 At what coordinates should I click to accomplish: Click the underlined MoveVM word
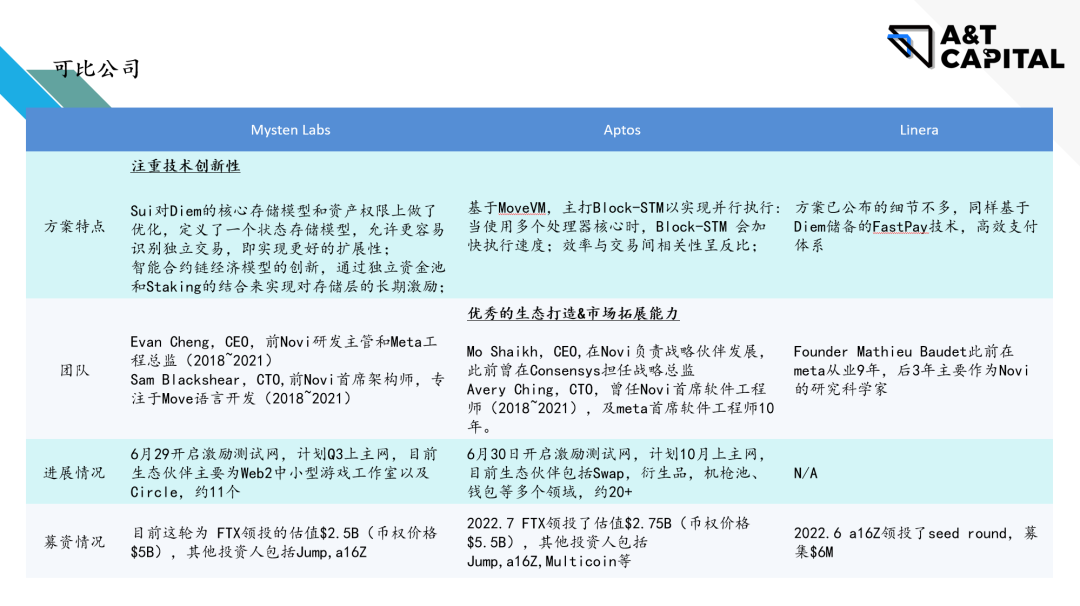tap(522, 208)
